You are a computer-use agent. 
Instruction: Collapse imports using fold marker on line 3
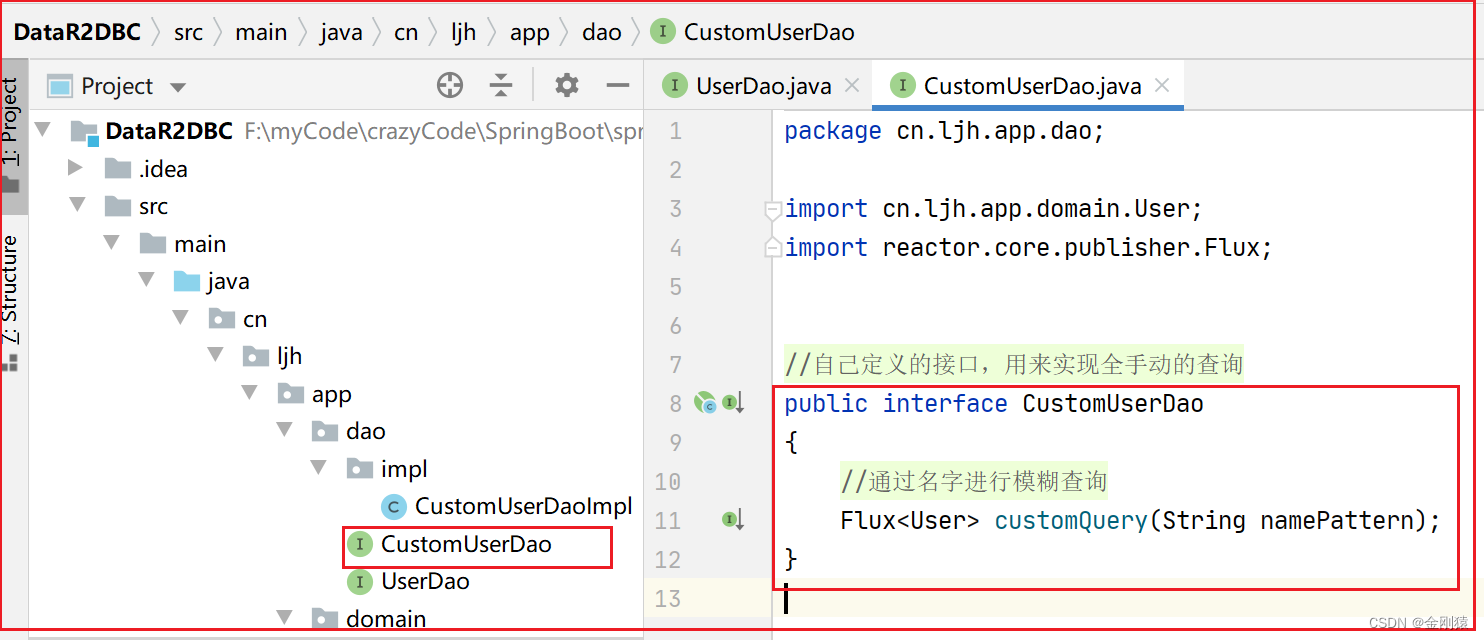(773, 208)
